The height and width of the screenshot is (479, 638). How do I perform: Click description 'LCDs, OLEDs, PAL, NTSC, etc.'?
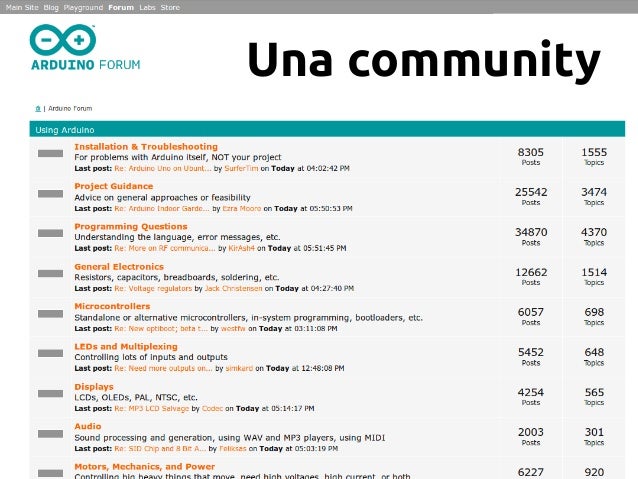point(136,398)
